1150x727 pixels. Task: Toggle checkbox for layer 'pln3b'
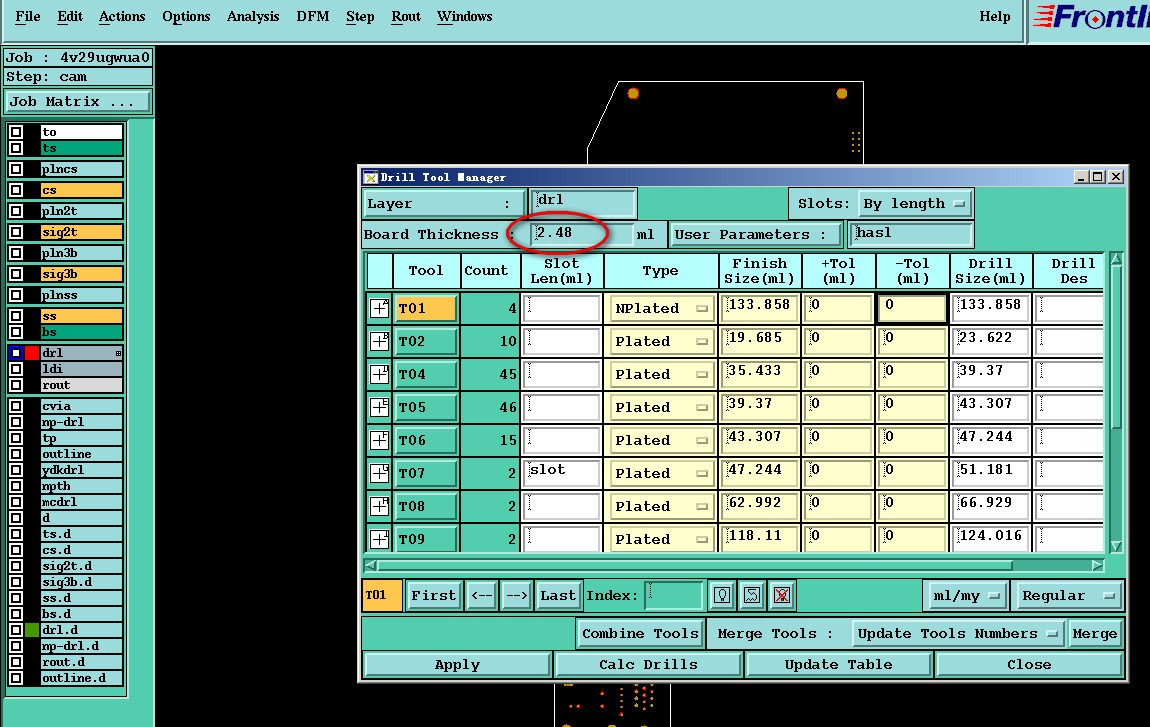click(x=15, y=253)
